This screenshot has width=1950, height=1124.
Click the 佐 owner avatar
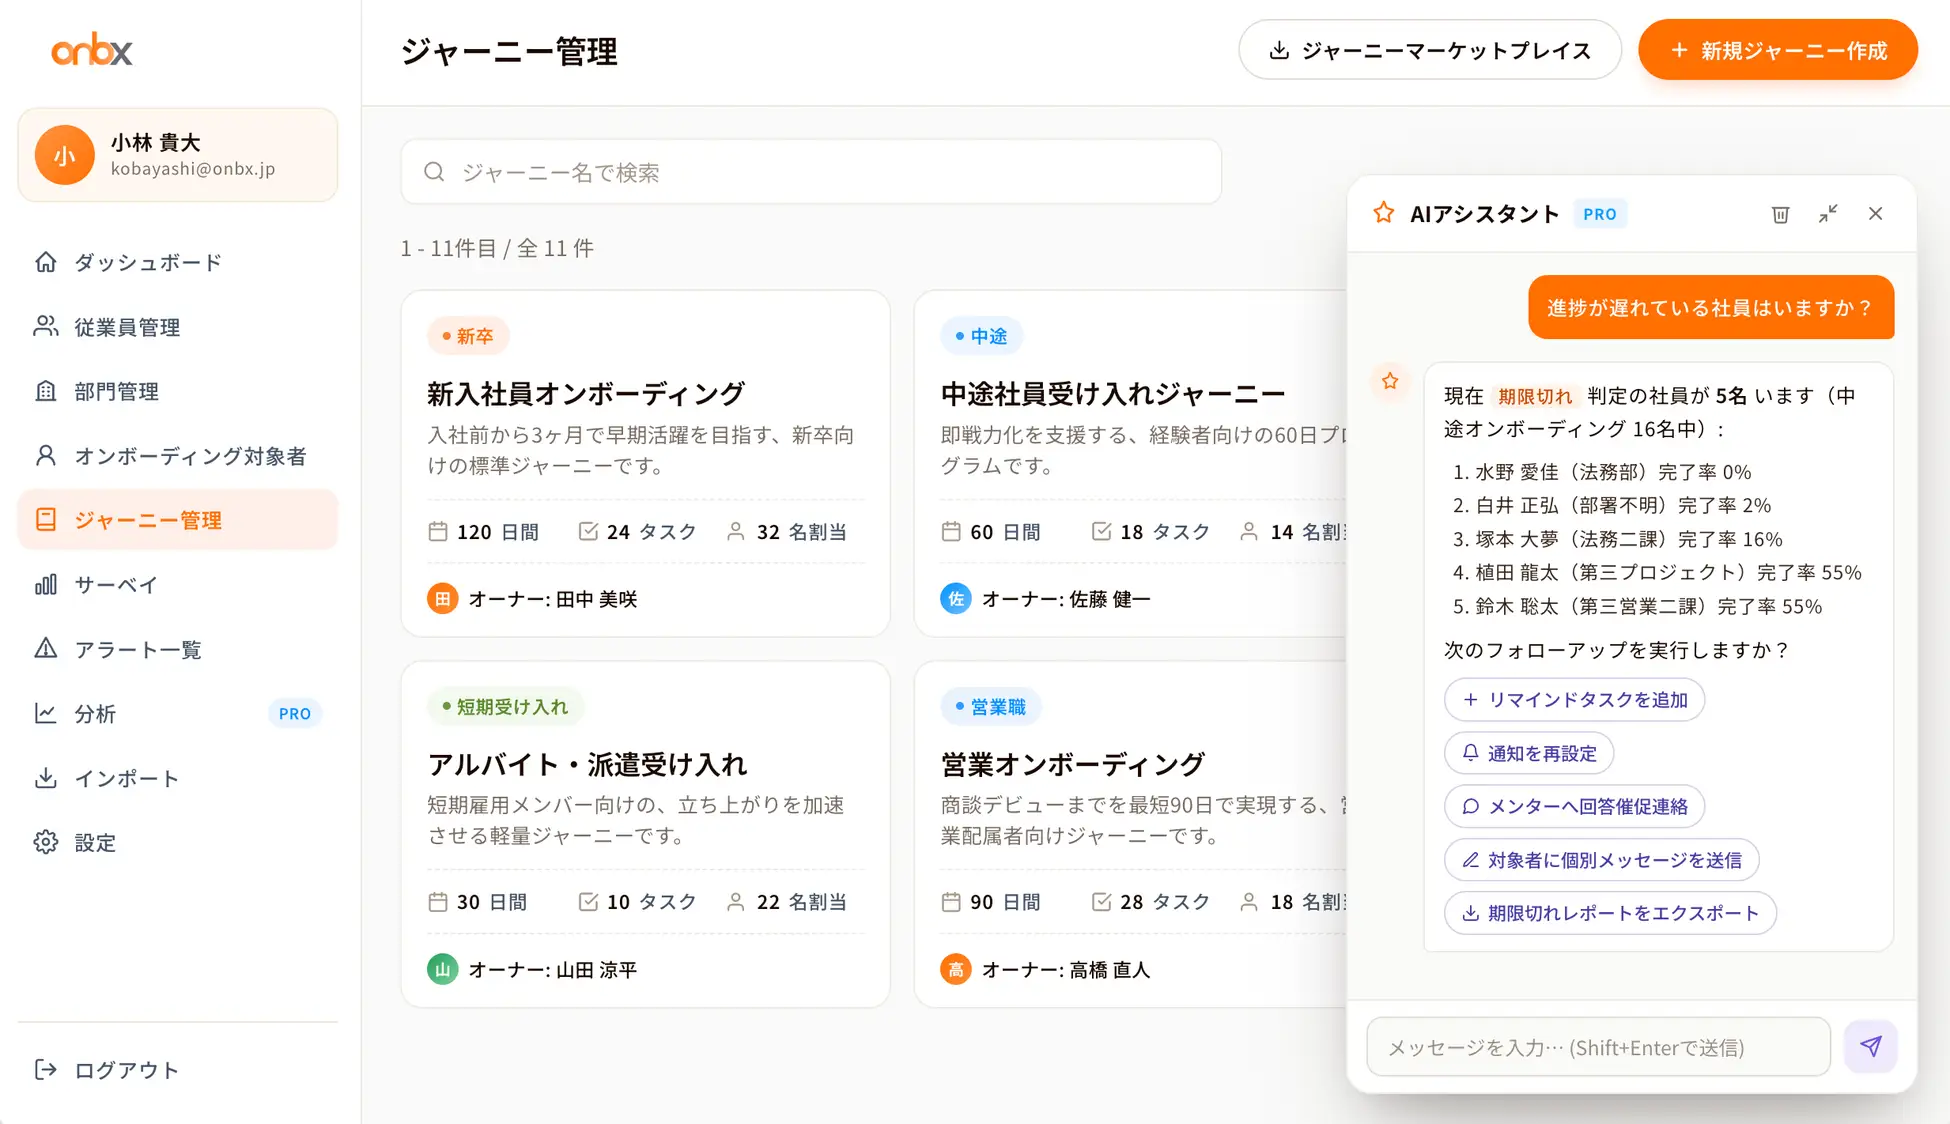(956, 599)
